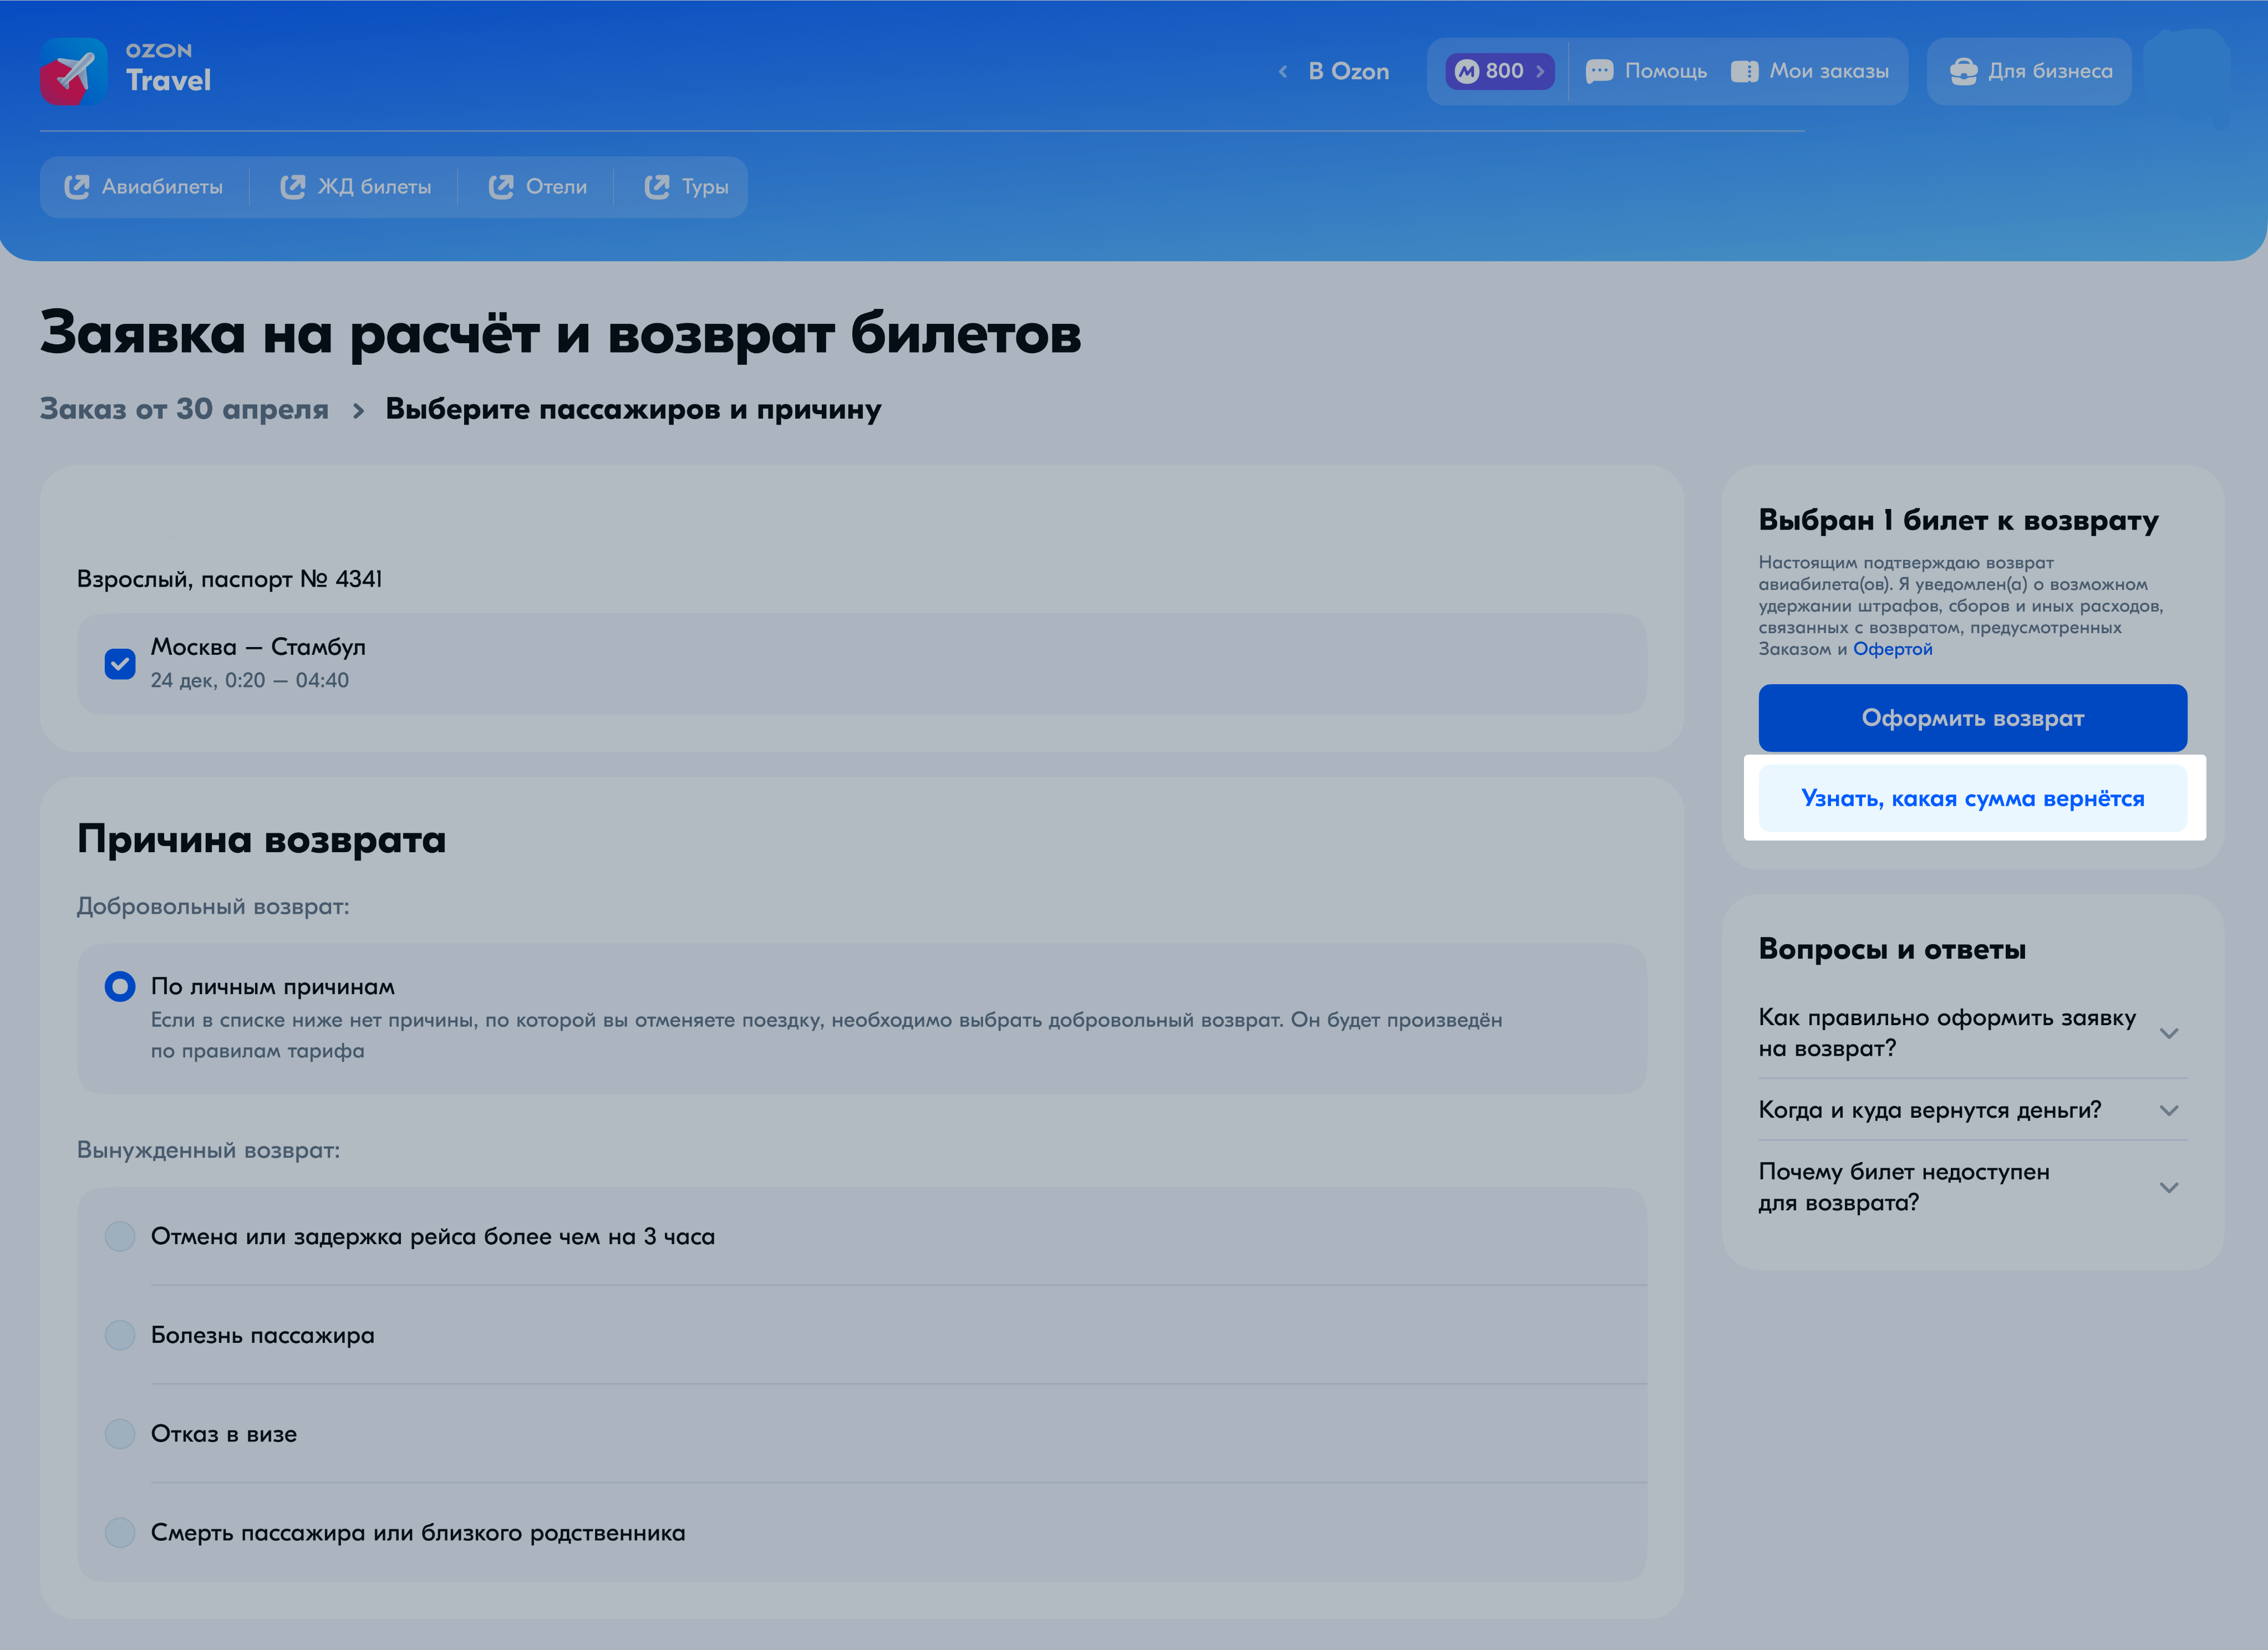Open the ЖД билеты tab
2268x1650 pixels.
pyautogui.click(x=356, y=187)
